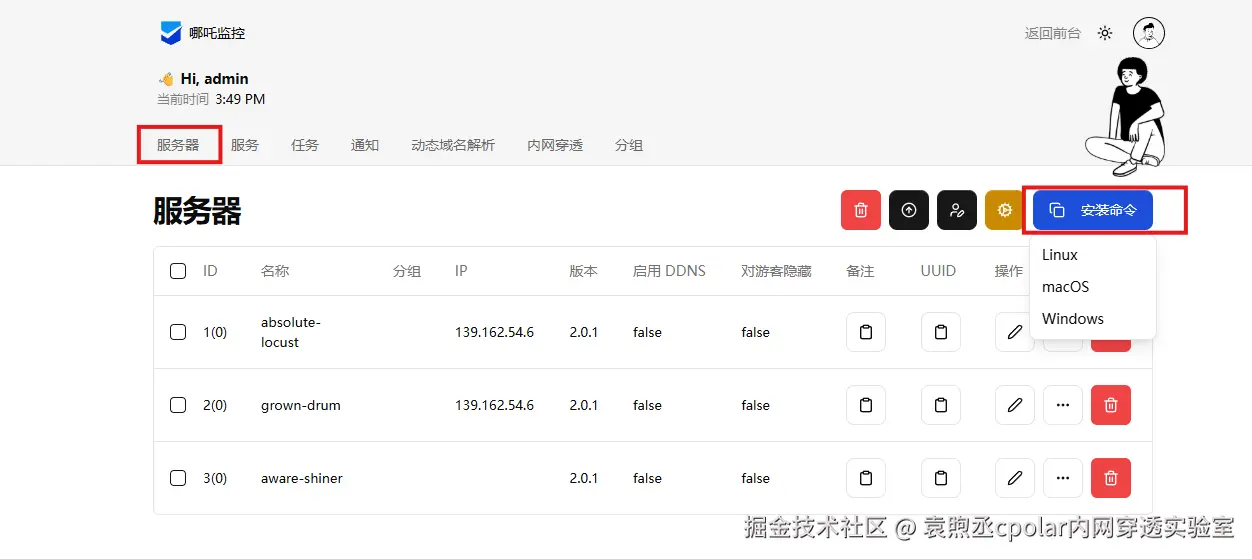Choose Windows from the install command menu
This screenshot has width=1252, height=559.
point(1093,319)
